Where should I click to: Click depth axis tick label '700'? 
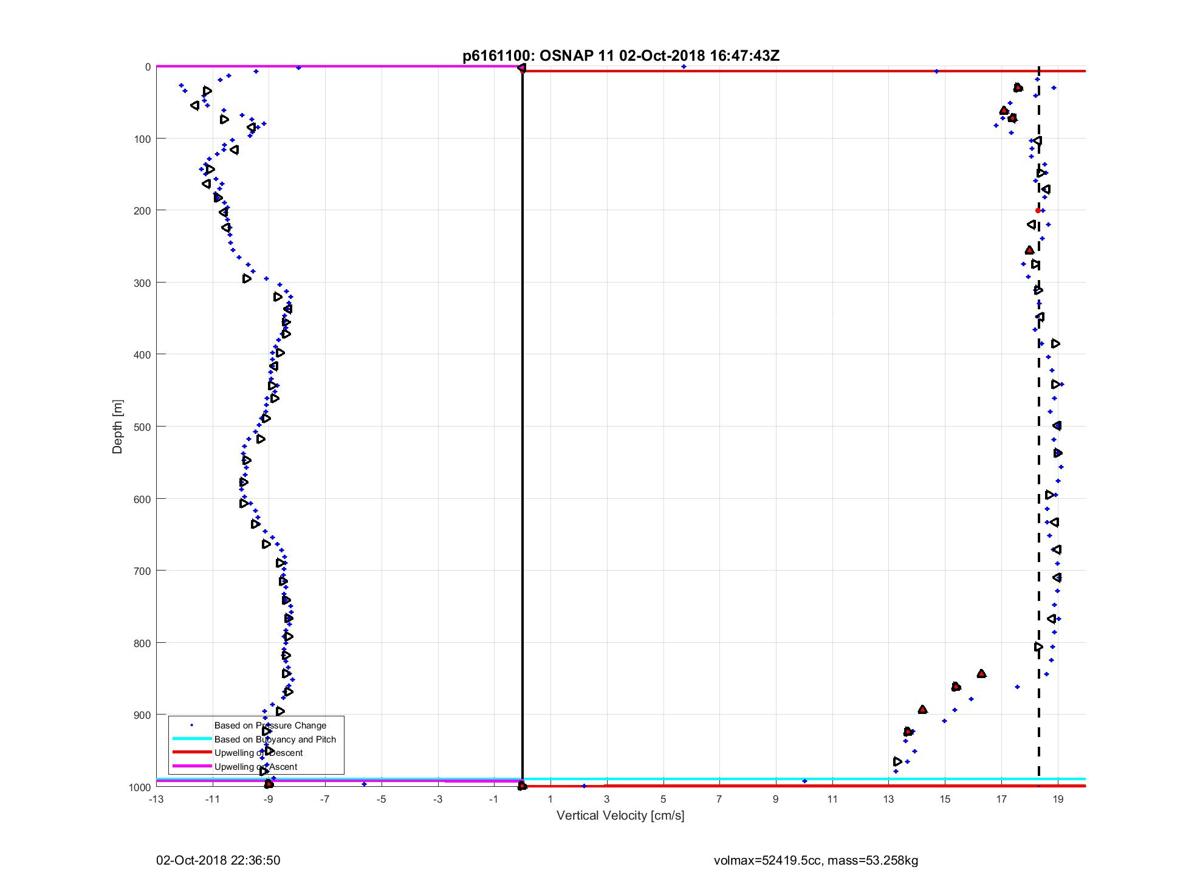tap(142, 571)
